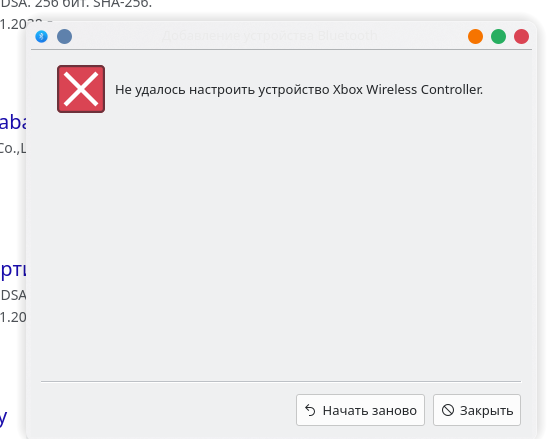The height and width of the screenshot is (439, 557).
Task: Close dialog using the red circle button
Action: click(x=521, y=36)
